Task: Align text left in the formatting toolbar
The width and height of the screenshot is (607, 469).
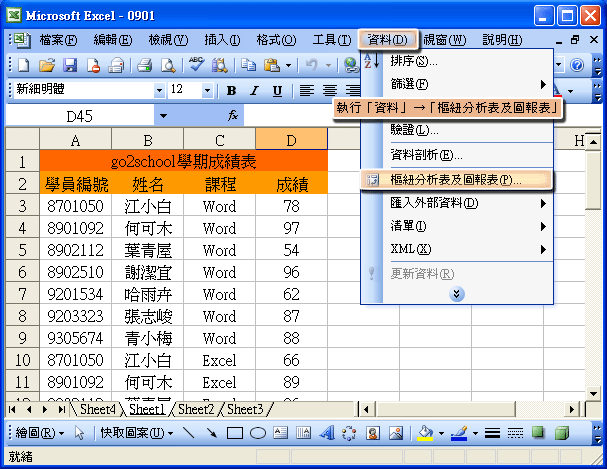Action: coord(307,91)
